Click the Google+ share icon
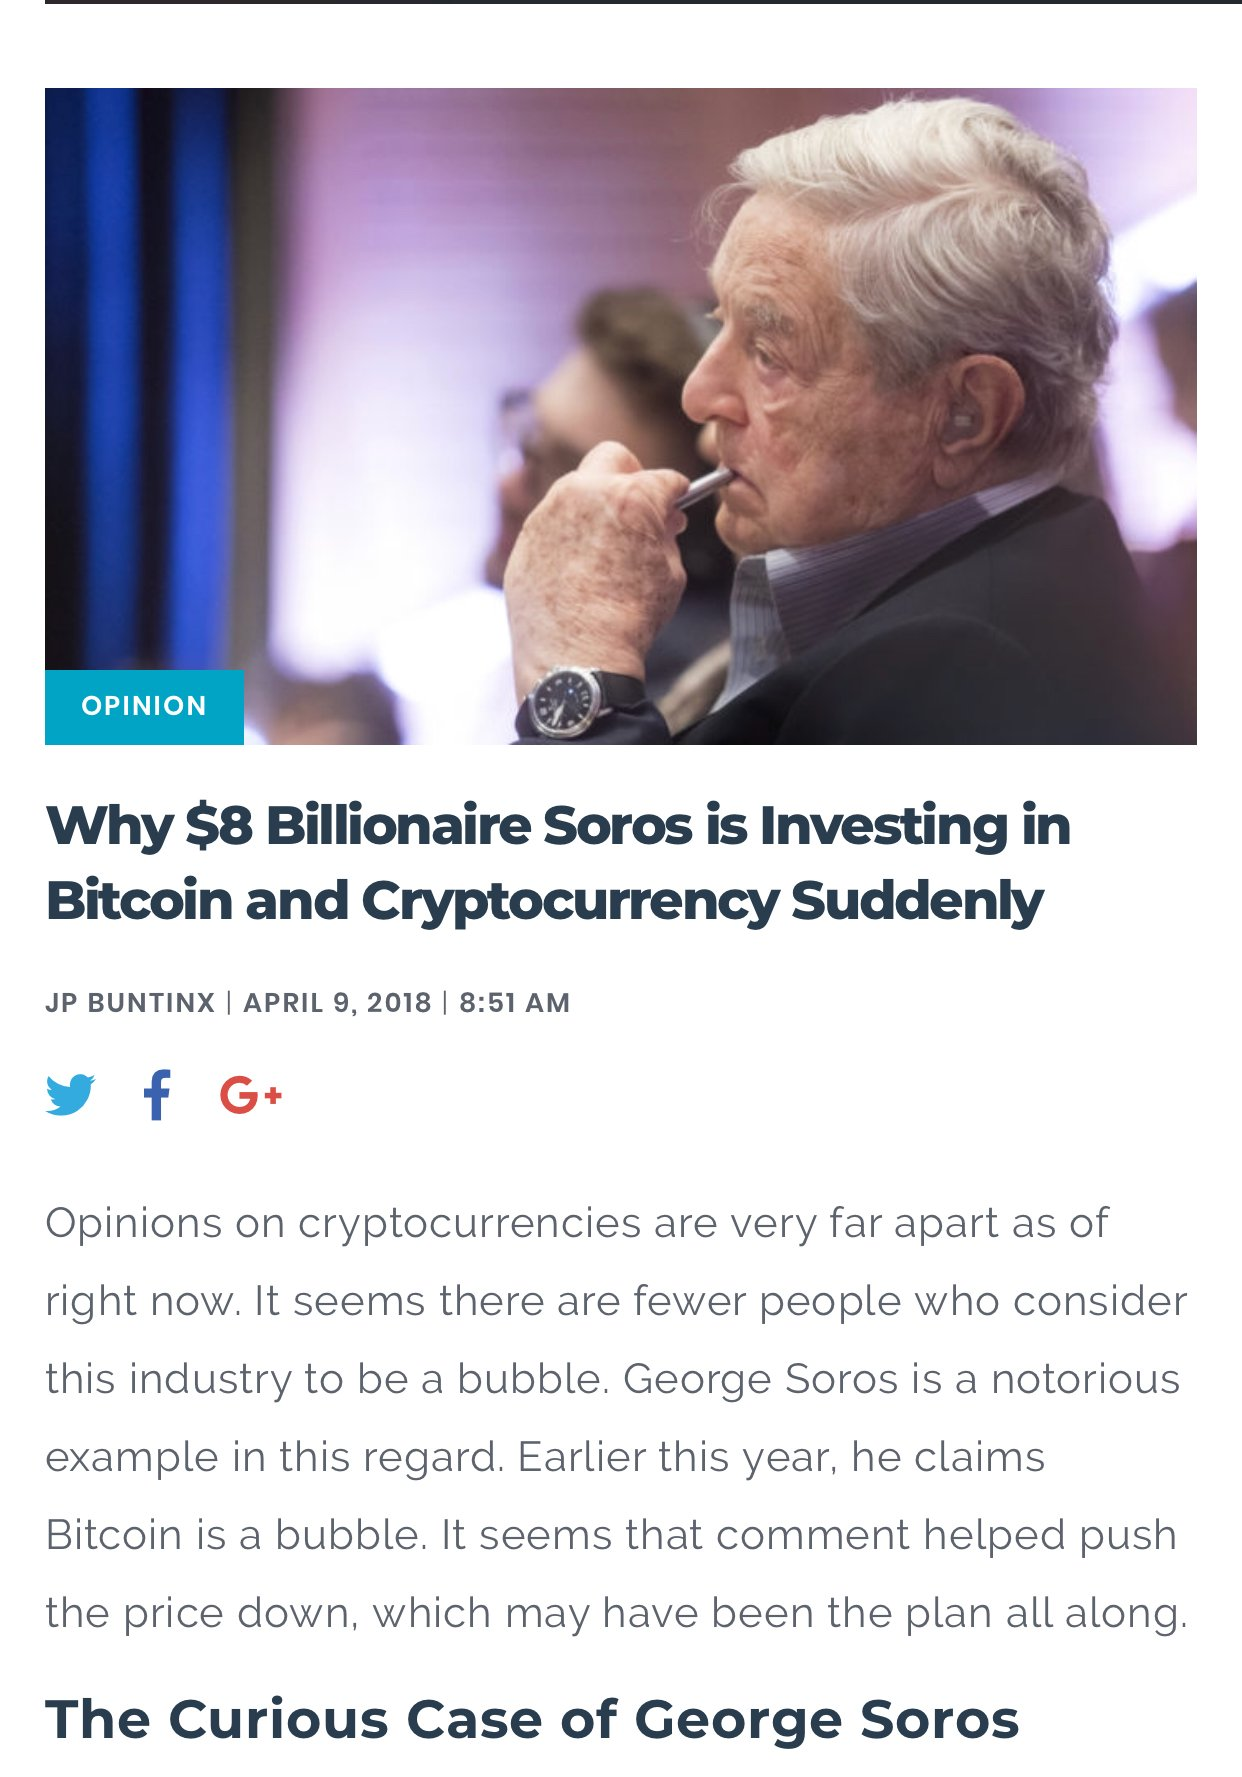 [250, 1095]
